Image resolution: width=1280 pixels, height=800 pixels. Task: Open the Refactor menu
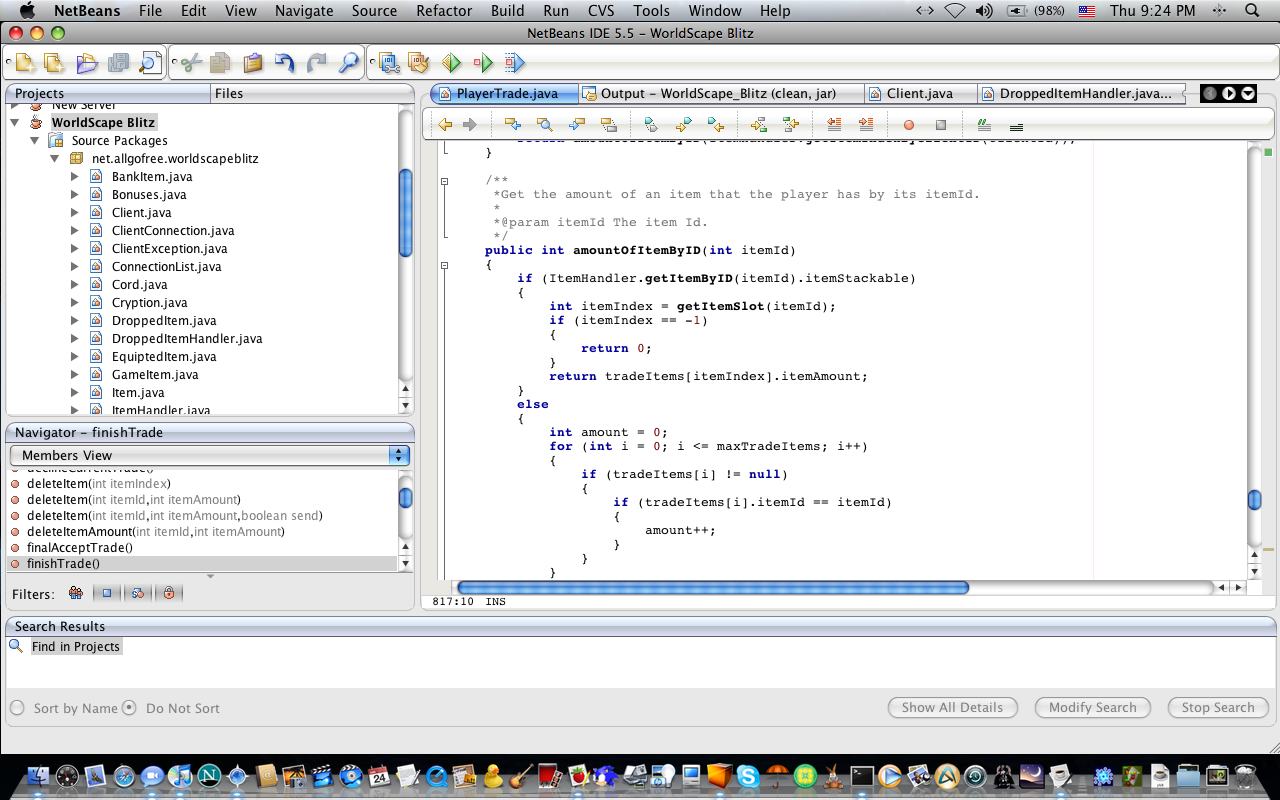pyautogui.click(x=444, y=11)
